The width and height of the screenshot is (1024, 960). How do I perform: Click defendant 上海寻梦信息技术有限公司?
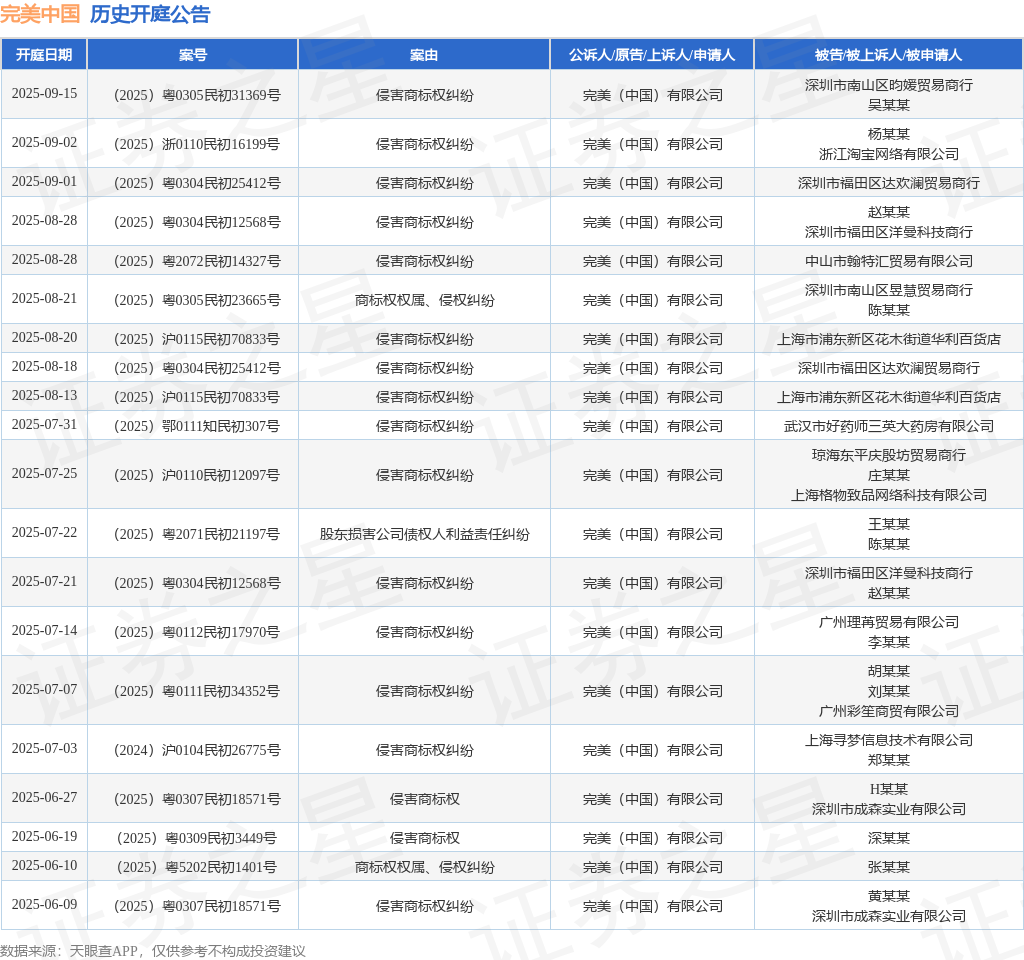pyautogui.click(x=889, y=741)
